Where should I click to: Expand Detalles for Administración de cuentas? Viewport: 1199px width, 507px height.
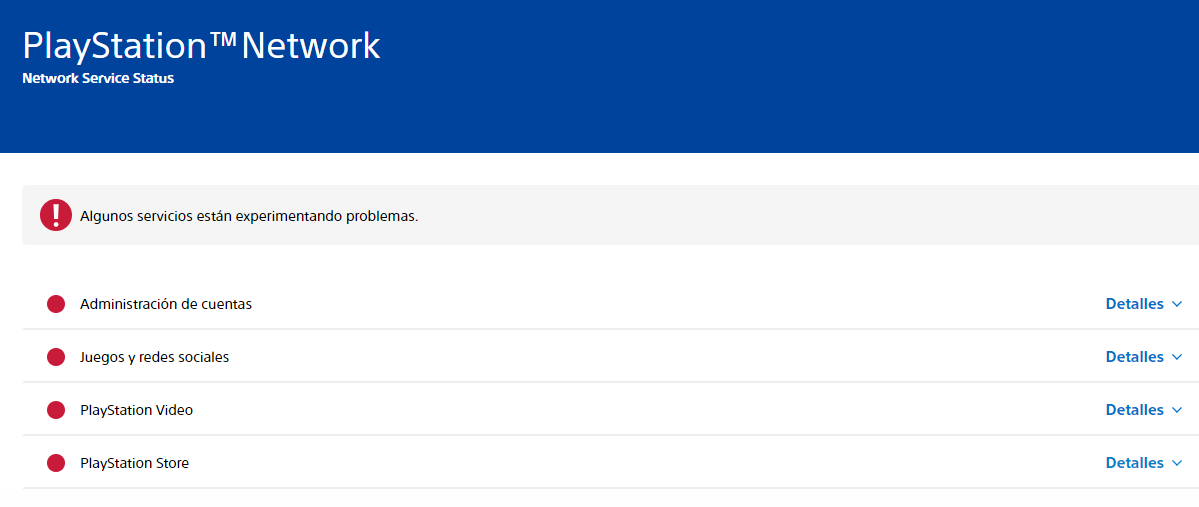point(1144,304)
